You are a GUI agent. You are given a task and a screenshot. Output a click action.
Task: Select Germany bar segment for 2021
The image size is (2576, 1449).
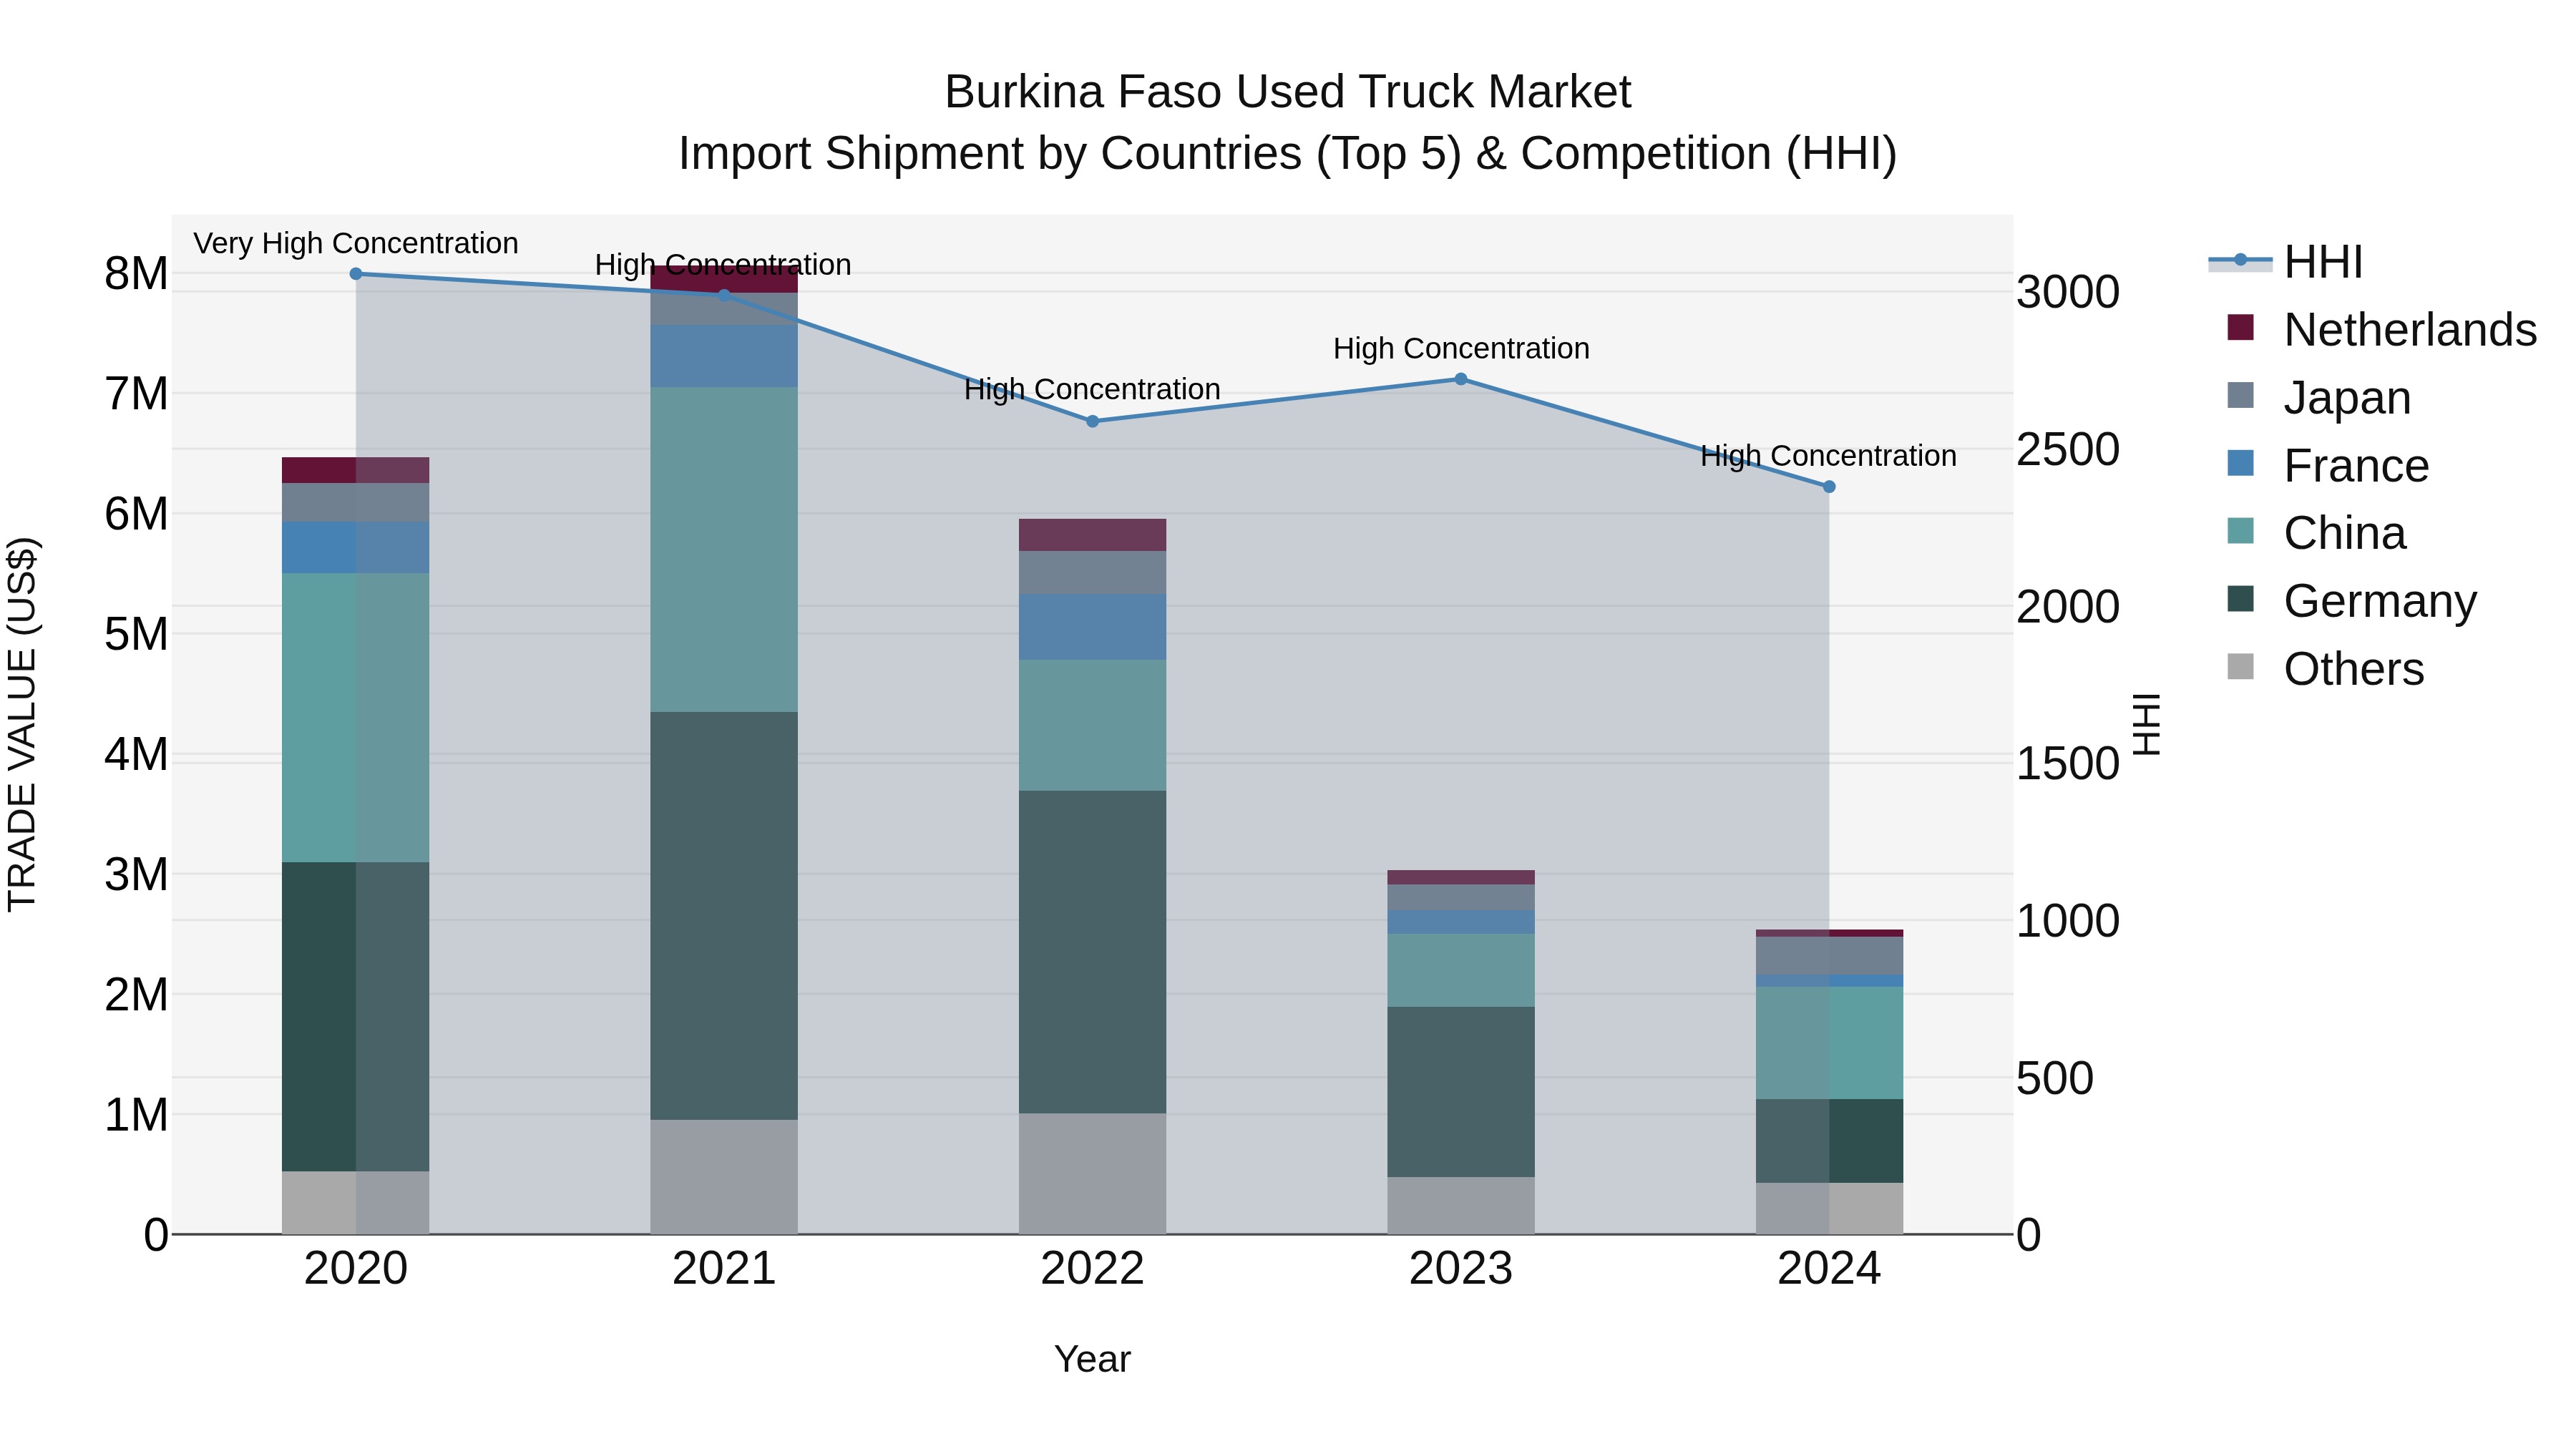tap(724, 916)
